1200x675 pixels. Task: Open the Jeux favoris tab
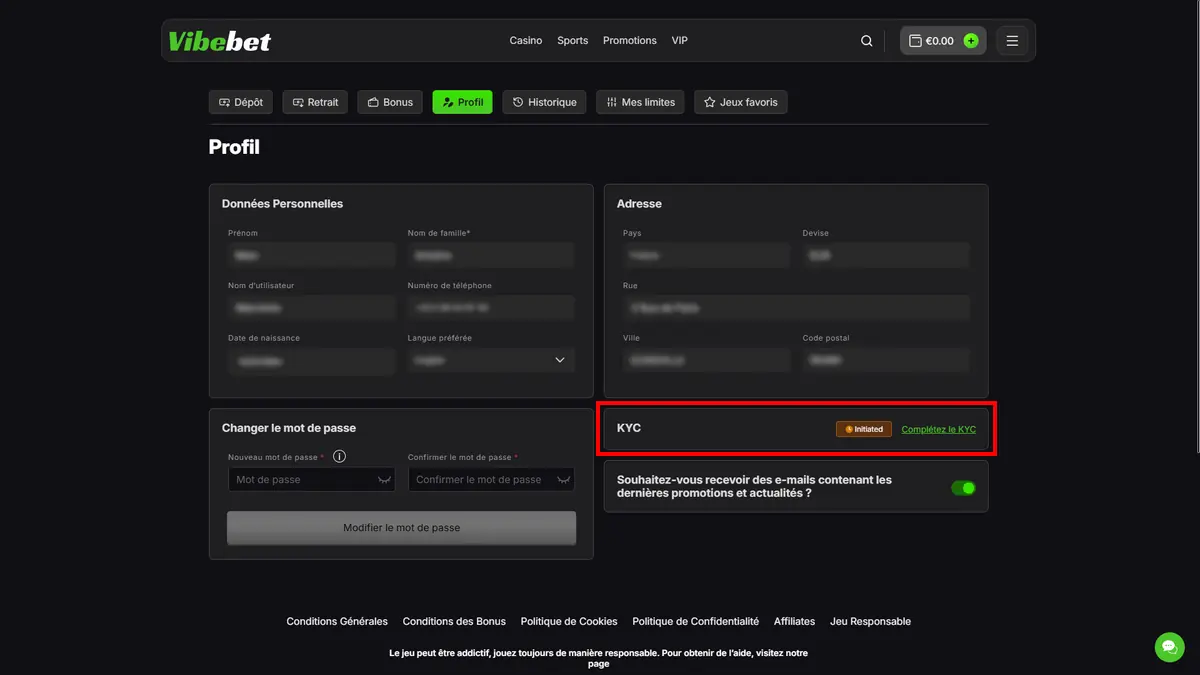tap(740, 102)
